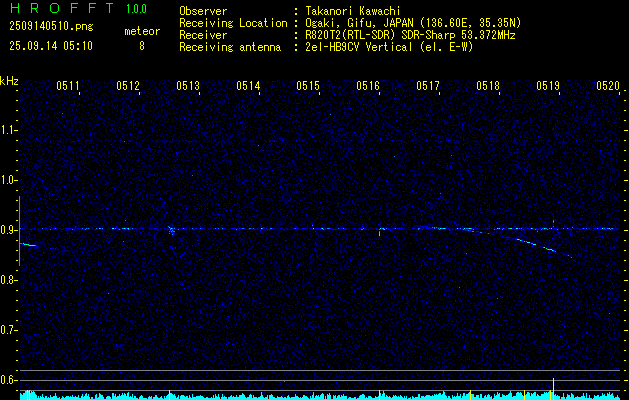This screenshot has height=400, width=629.
Task: Click time axis label 0518
Action: pos(488,85)
